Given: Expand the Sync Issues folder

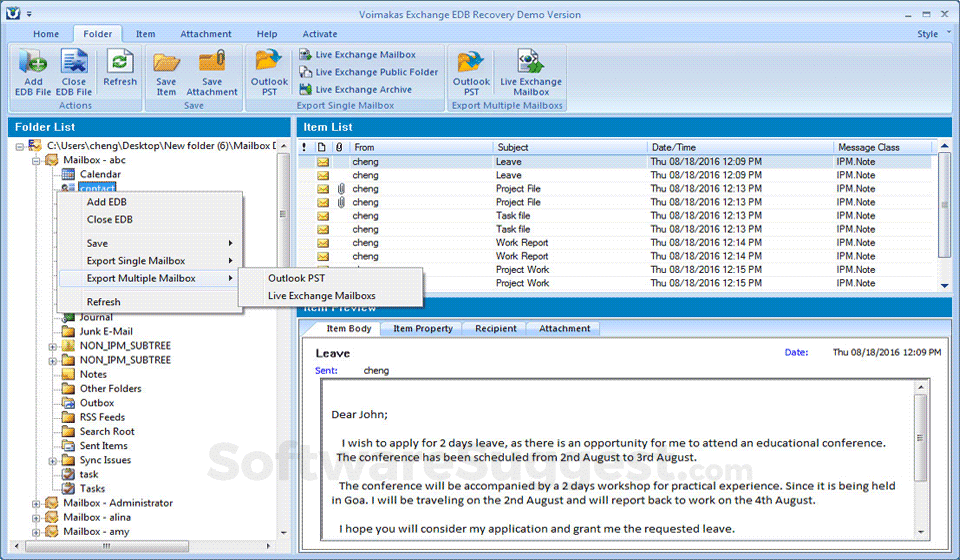Looking at the screenshot, I should tap(53, 461).
